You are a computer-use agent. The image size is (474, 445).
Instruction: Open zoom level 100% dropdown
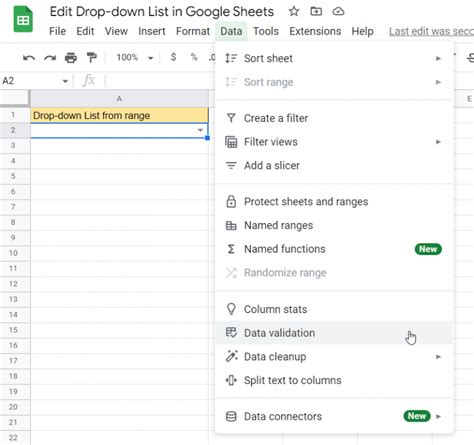click(x=135, y=57)
